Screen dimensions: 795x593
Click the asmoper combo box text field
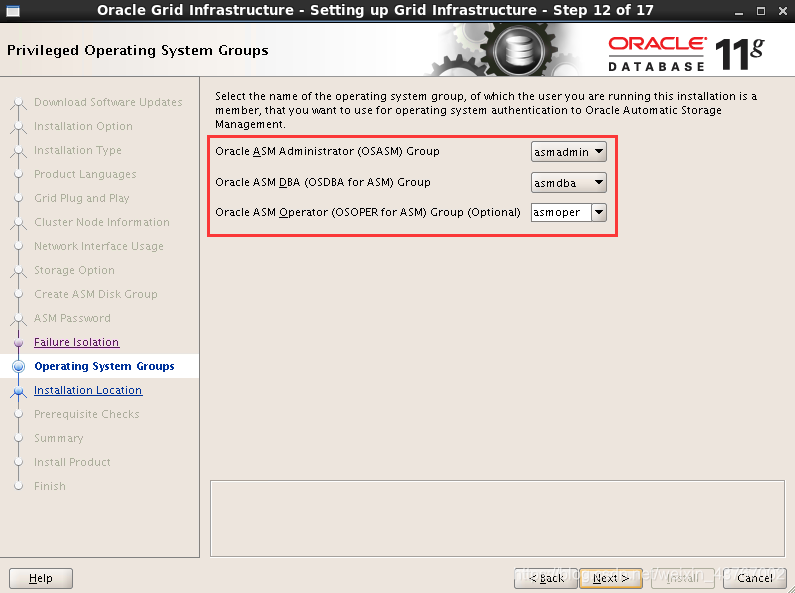coord(561,212)
